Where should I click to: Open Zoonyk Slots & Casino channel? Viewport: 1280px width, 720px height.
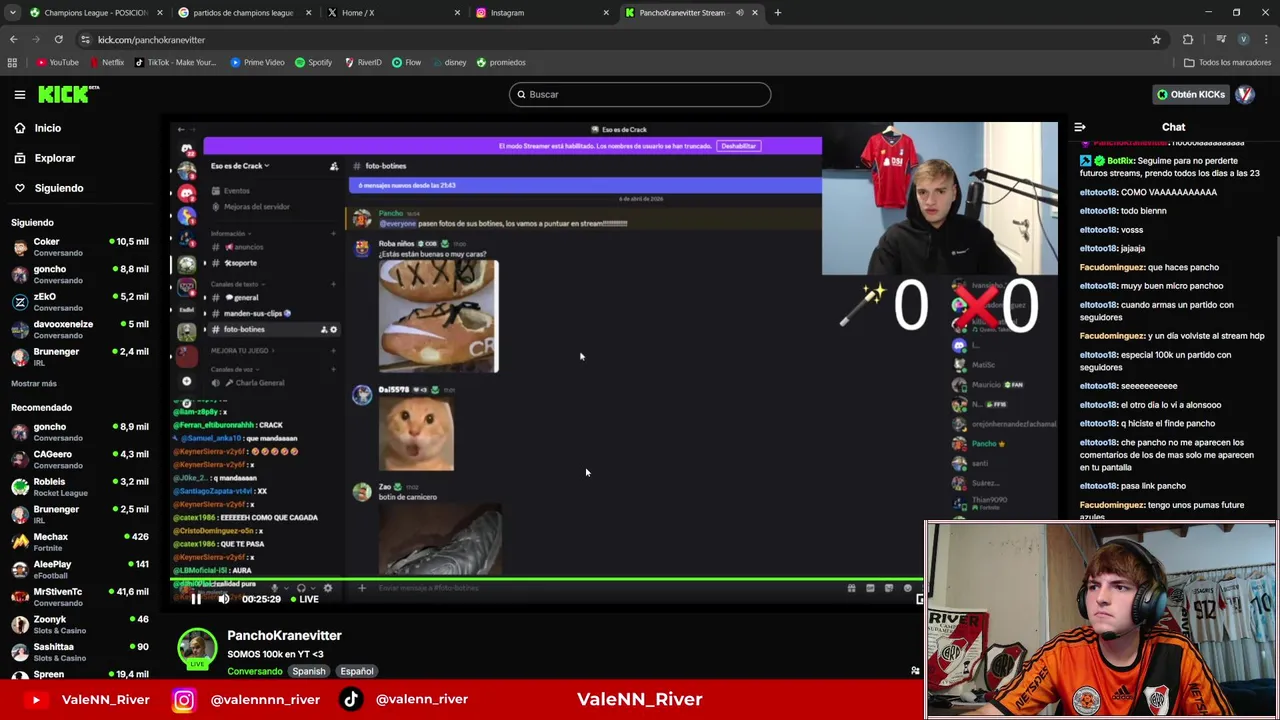pos(80,625)
